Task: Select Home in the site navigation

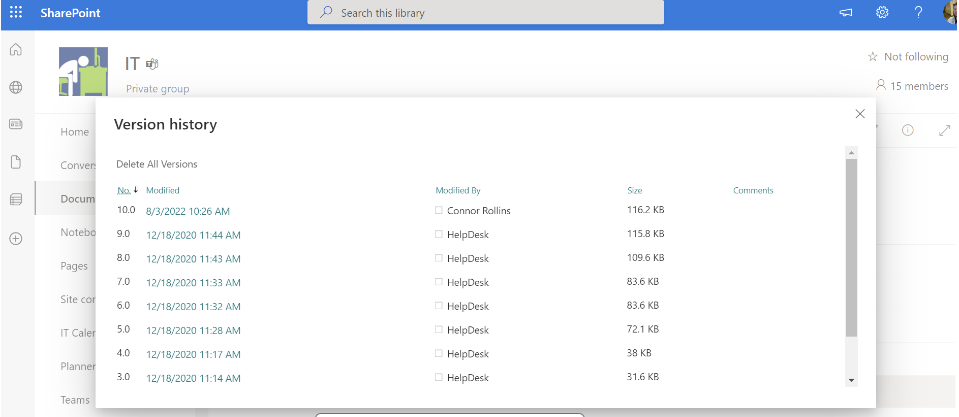Action: click(x=75, y=132)
